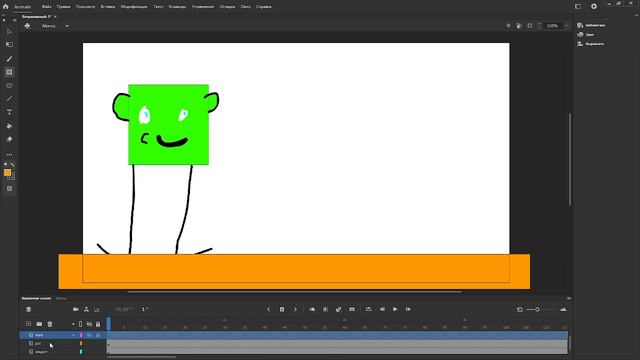The width and height of the screenshot is (640, 360).
Task: Click the add camera icon in timeline
Action: point(76,309)
